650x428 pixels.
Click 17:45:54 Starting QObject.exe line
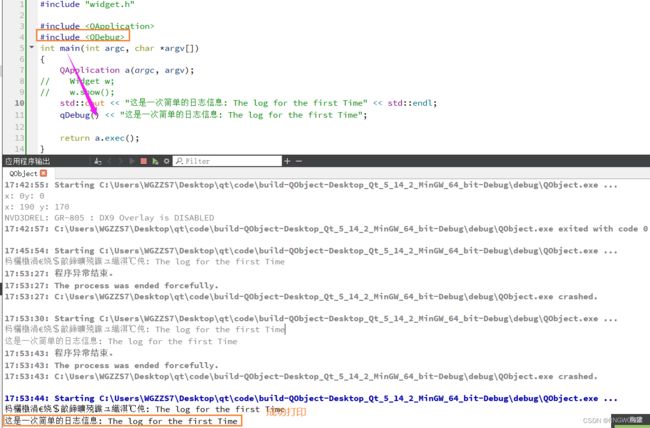311,251
